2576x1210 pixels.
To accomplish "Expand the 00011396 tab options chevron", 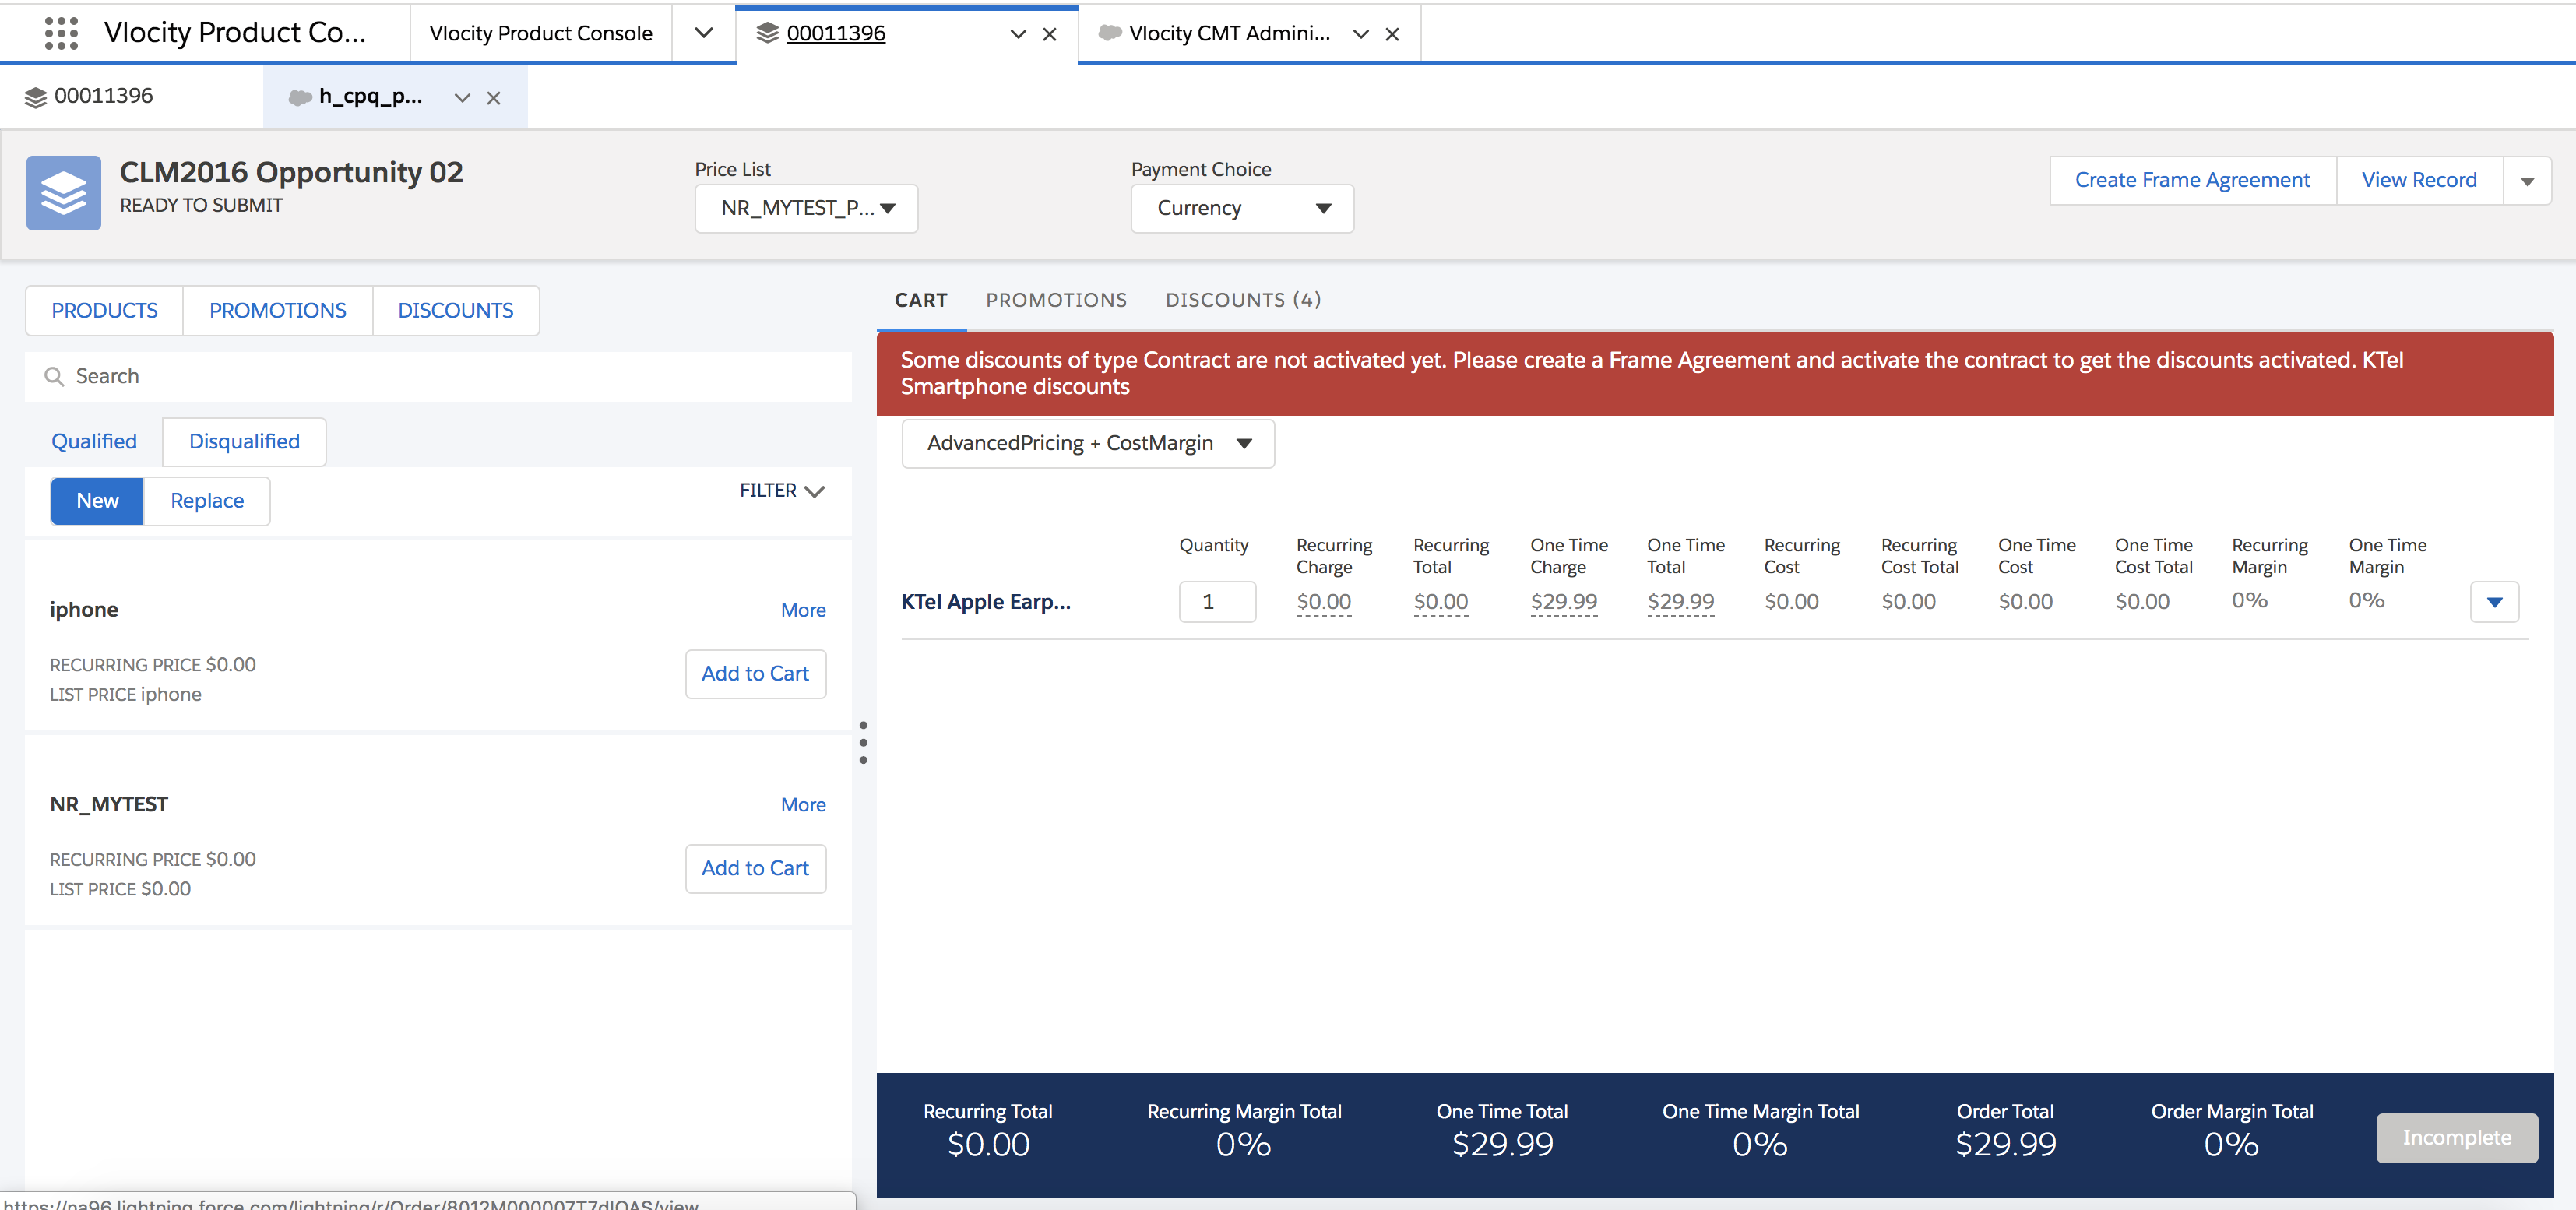I will (x=1018, y=34).
